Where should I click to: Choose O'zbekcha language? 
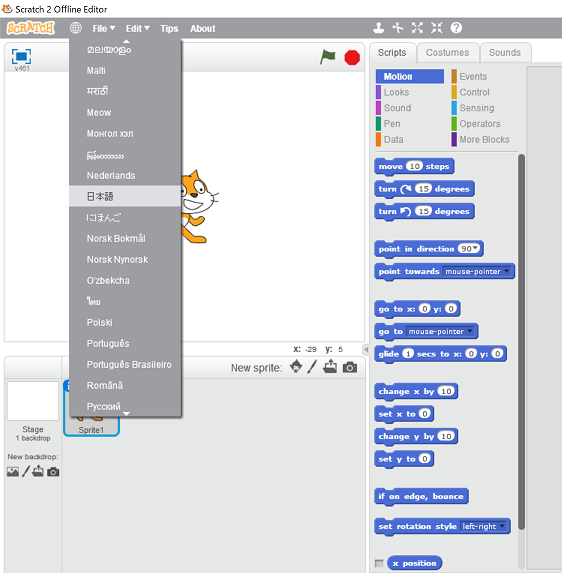tap(125, 281)
